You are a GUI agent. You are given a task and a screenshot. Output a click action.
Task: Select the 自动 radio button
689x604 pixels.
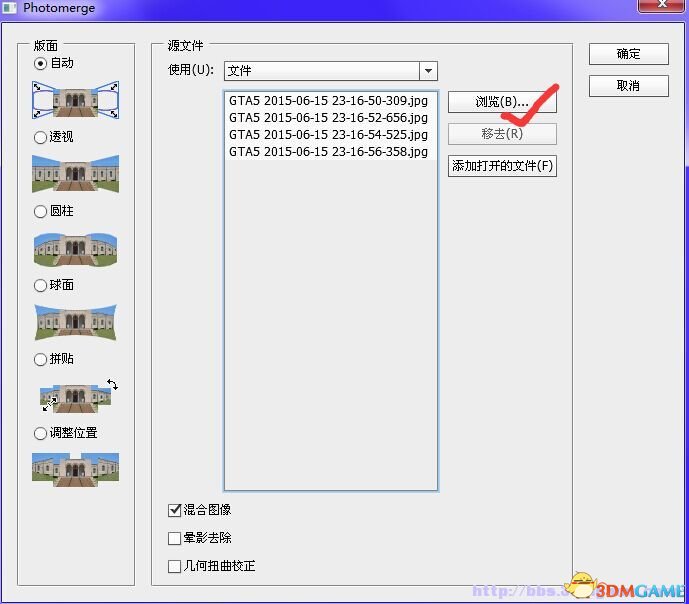(x=41, y=63)
